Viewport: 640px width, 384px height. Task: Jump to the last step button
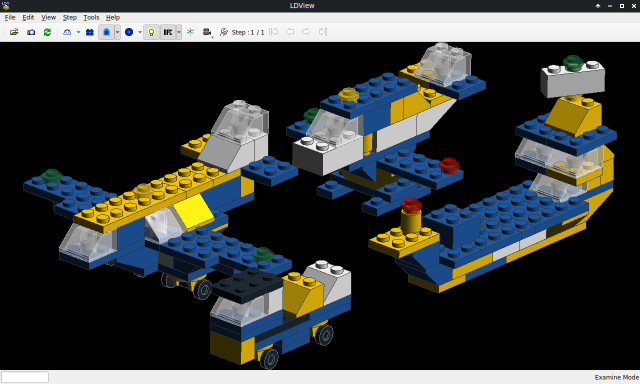(323, 32)
